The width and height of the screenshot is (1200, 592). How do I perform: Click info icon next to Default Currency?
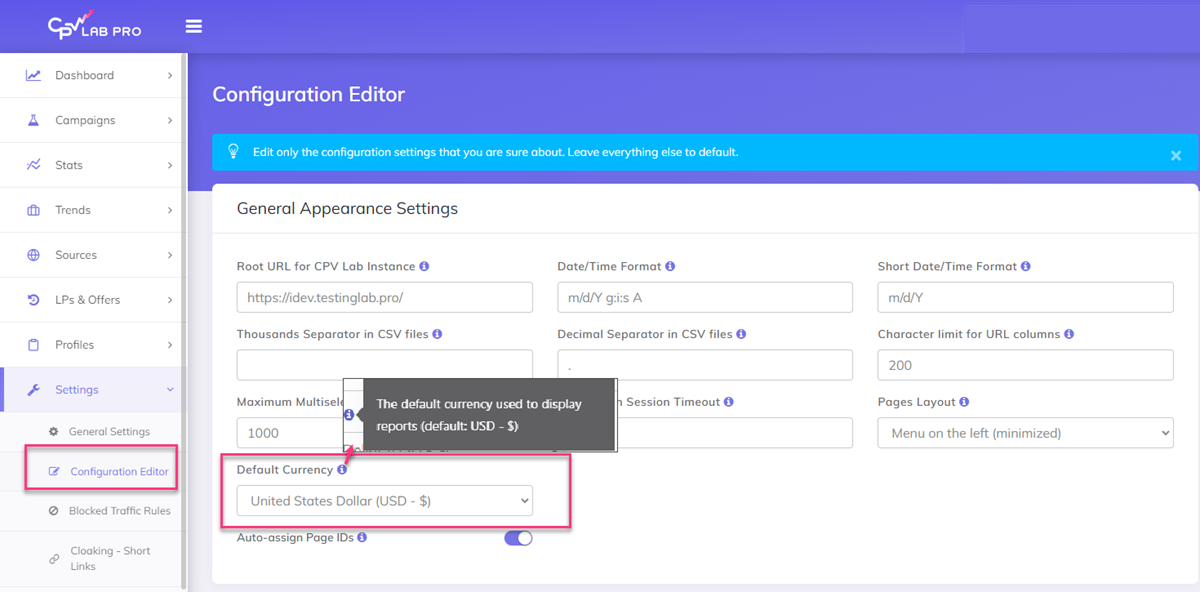click(342, 470)
